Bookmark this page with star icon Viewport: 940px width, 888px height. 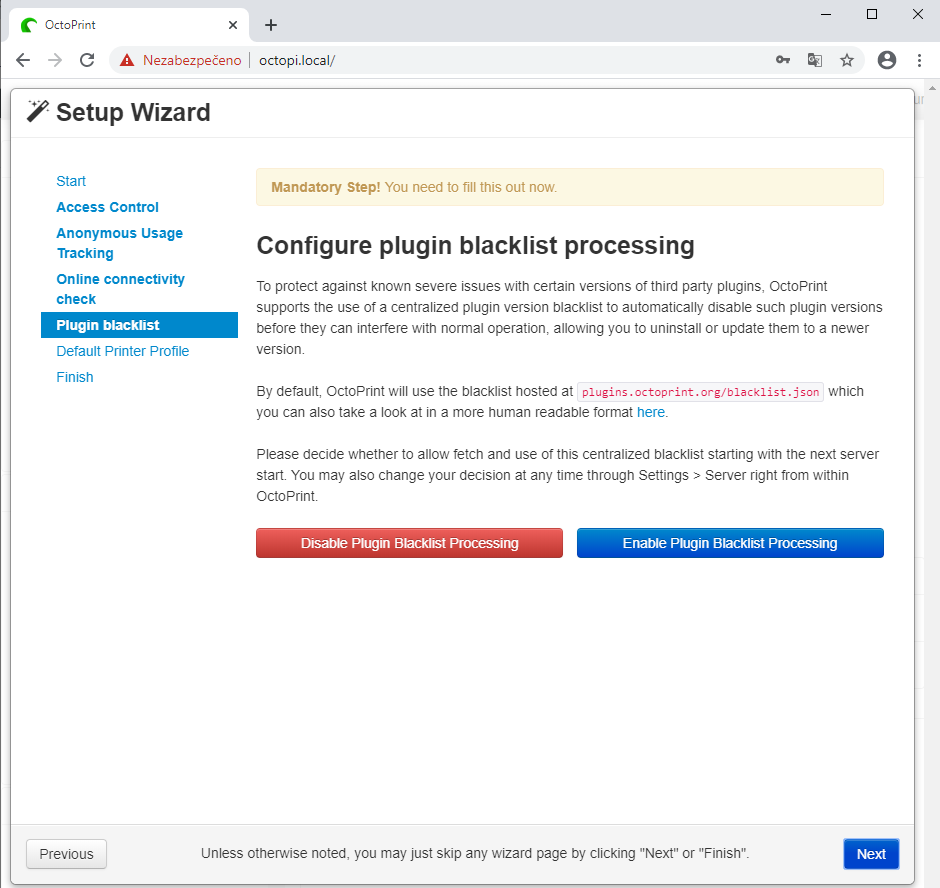(x=846, y=60)
